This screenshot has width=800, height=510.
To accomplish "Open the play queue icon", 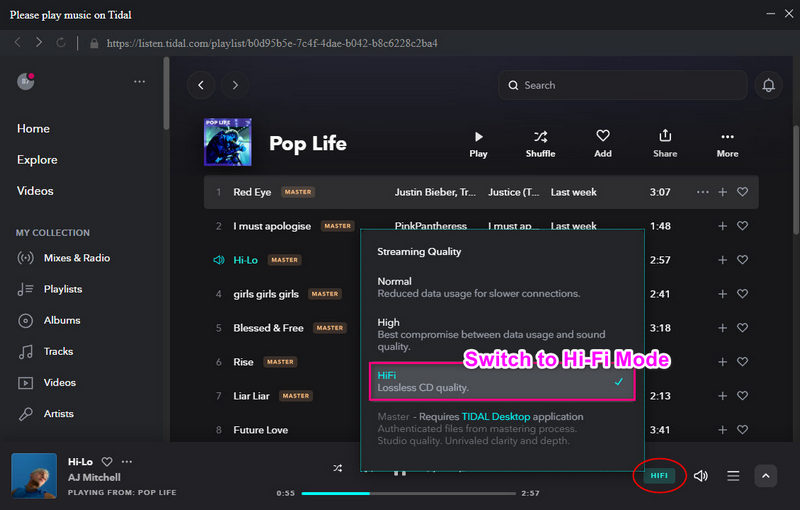I will point(733,476).
